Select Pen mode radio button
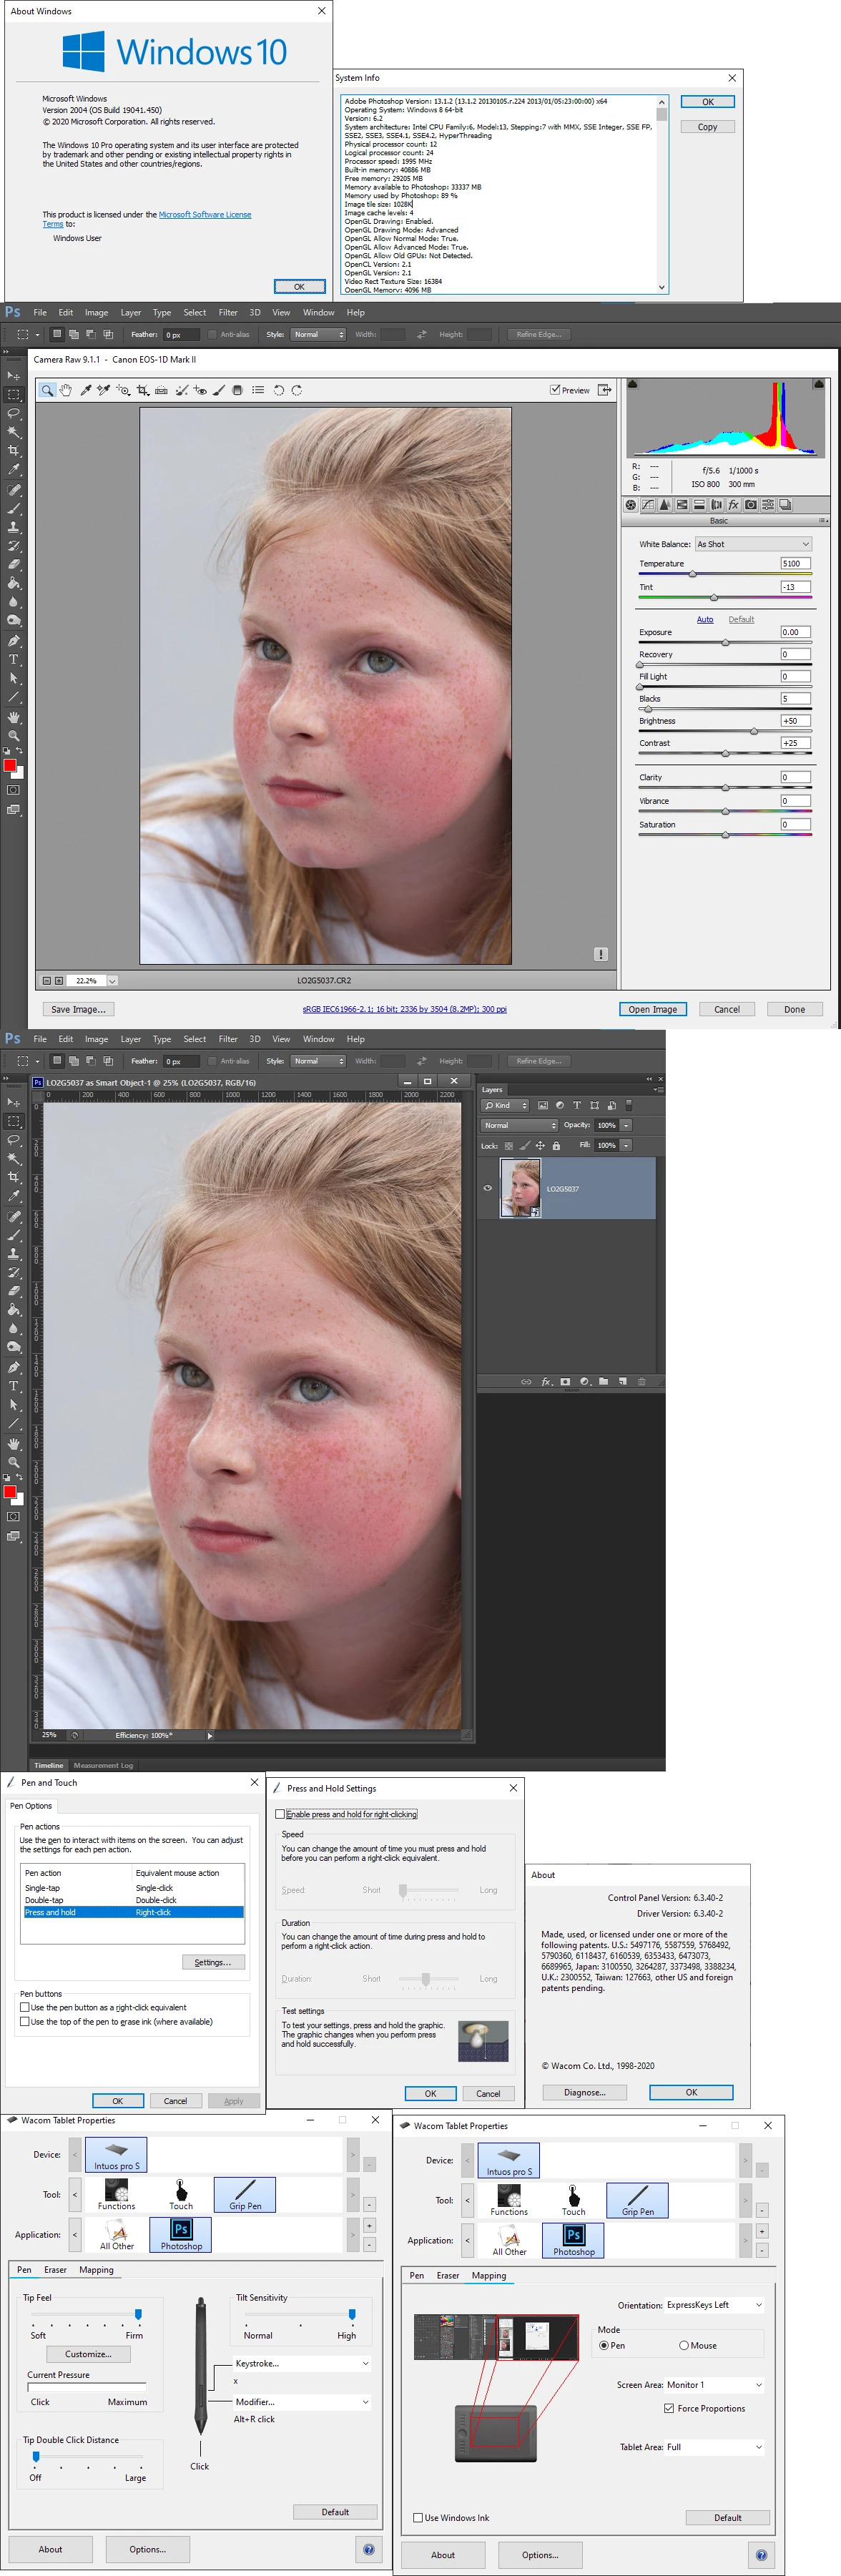Screen dimensions: 841x2576 (x=604, y=2345)
